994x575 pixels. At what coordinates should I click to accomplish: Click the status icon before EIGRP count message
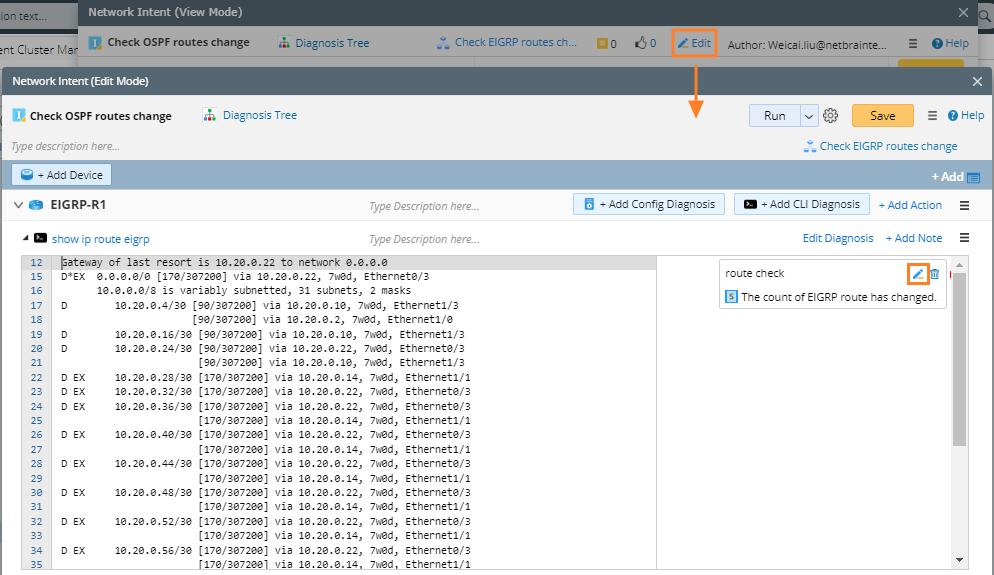[x=731, y=297]
